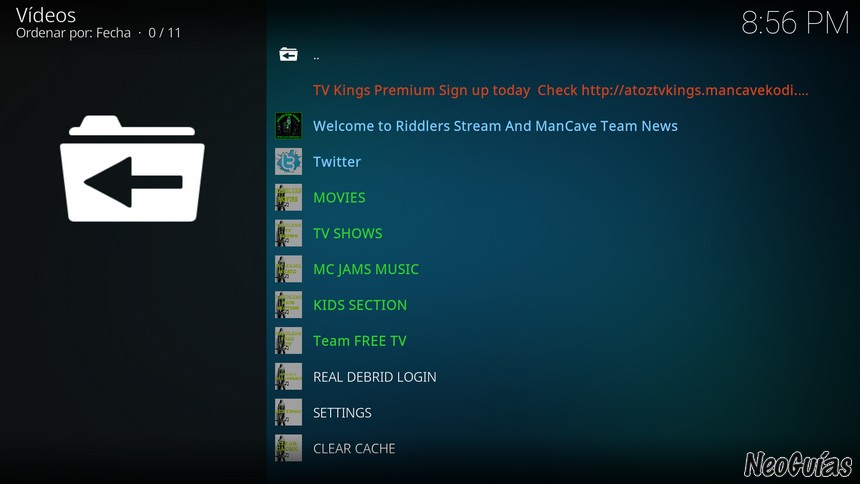Viewport: 860px width, 484px height.
Task: Click the SETTINGS thumbnail icon
Action: point(288,413)
